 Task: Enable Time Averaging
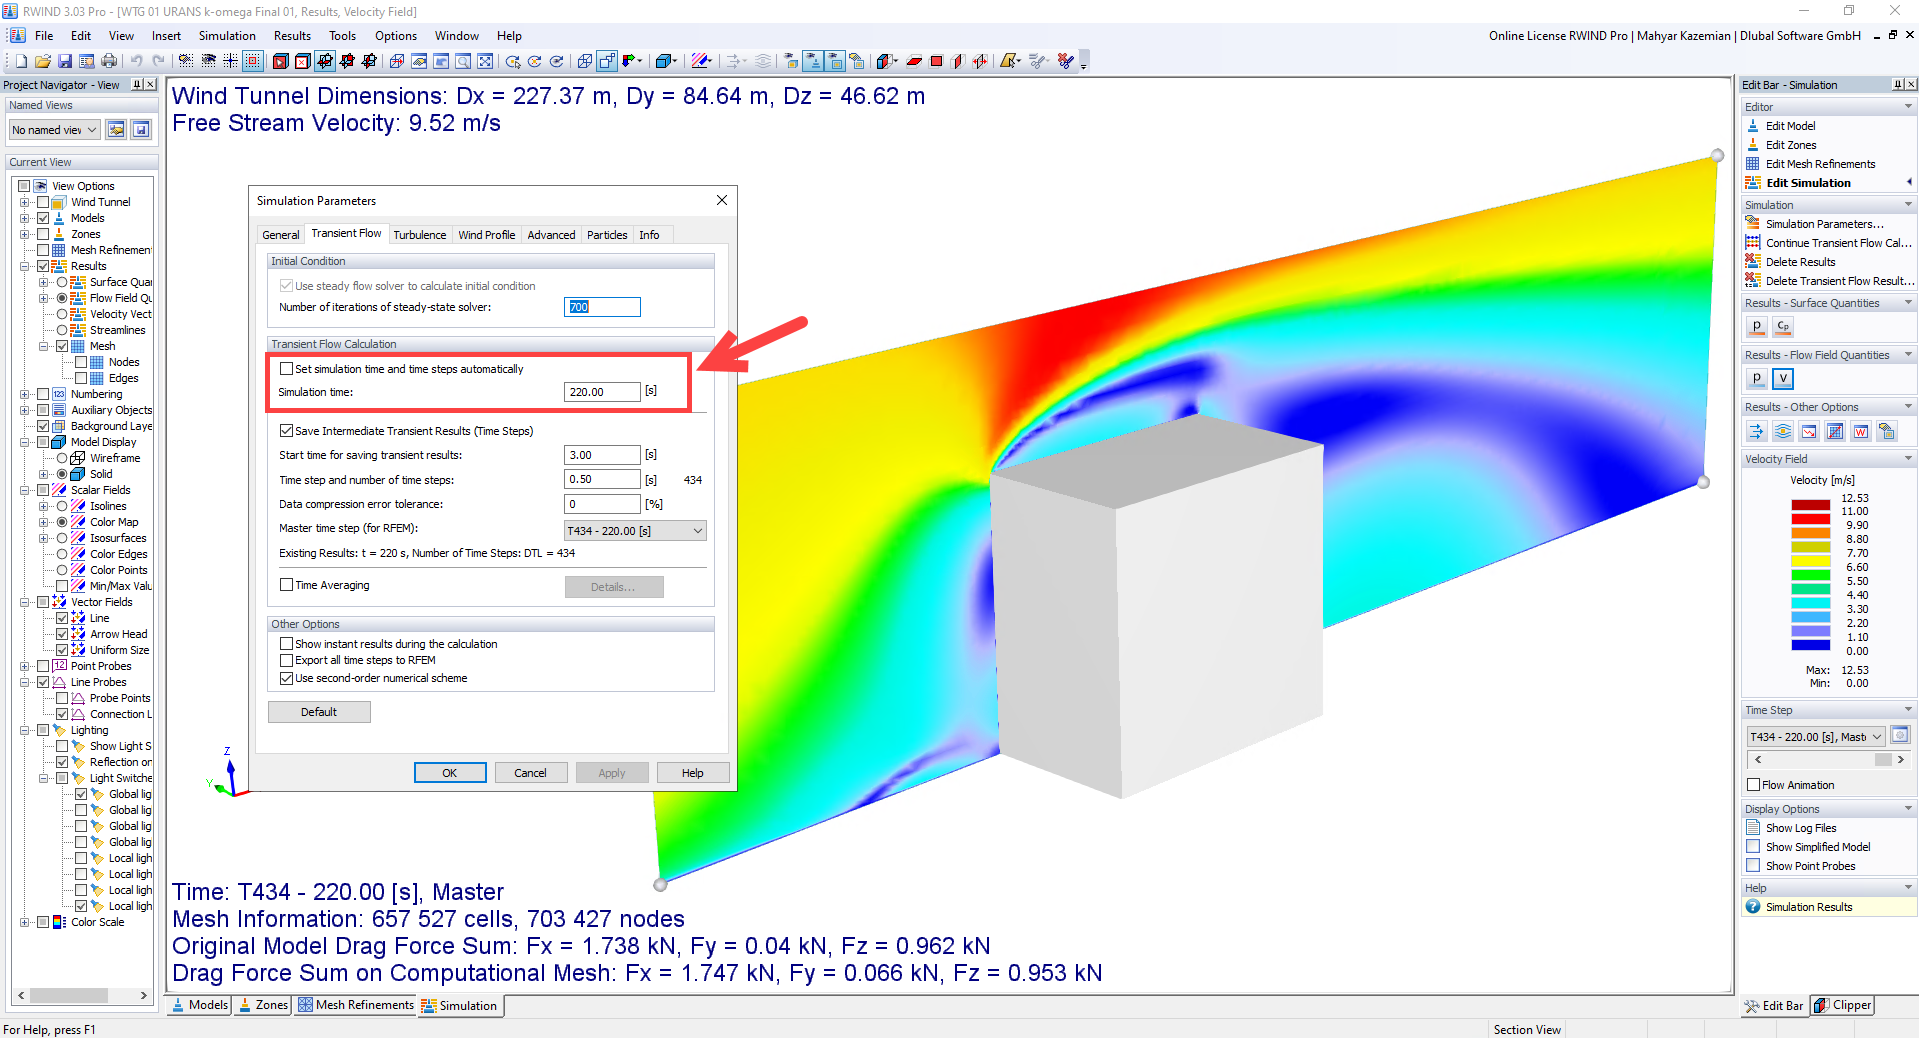click(287, 585)
